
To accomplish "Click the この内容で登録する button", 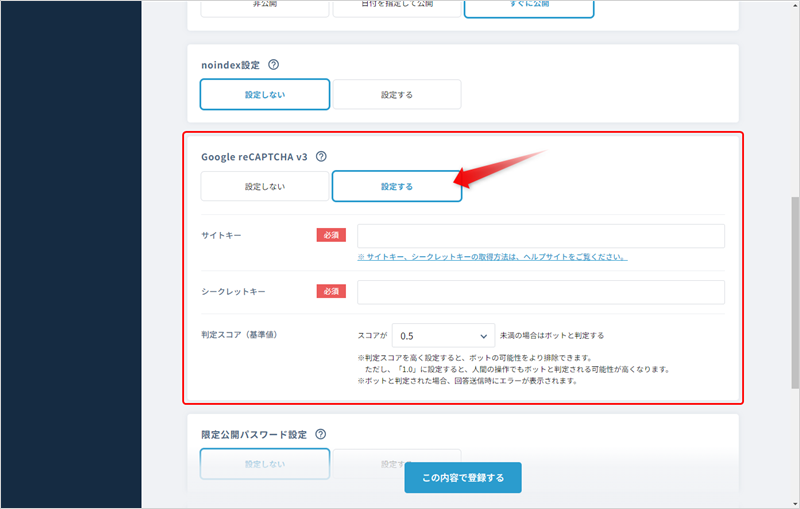I will tap(463, 478).
